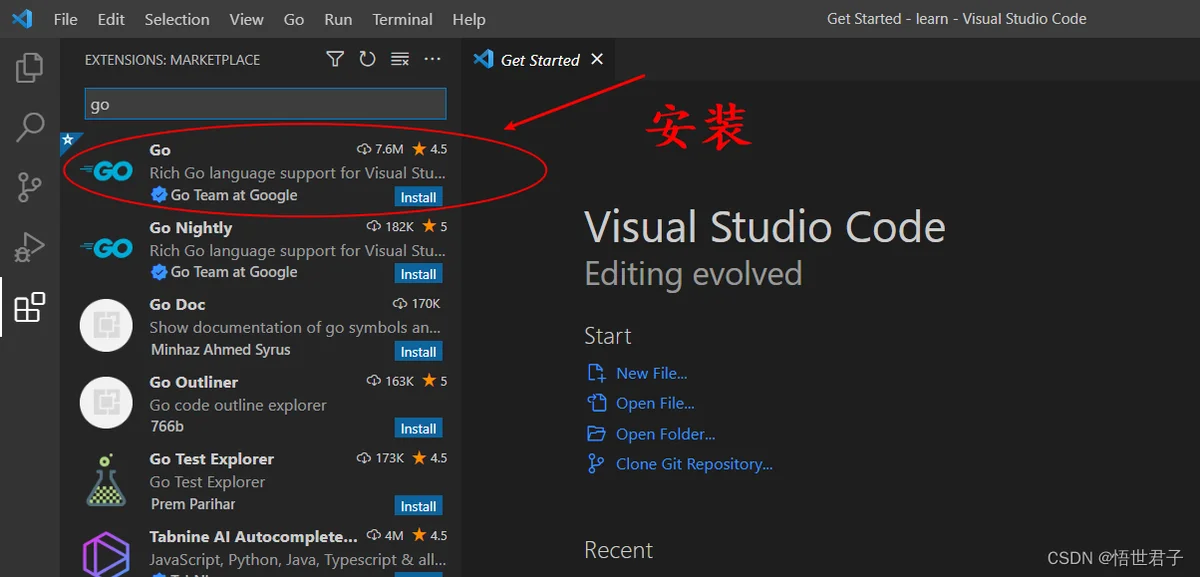Select the Go extension title
This screenshot has height=577, width=1200.
160,149
